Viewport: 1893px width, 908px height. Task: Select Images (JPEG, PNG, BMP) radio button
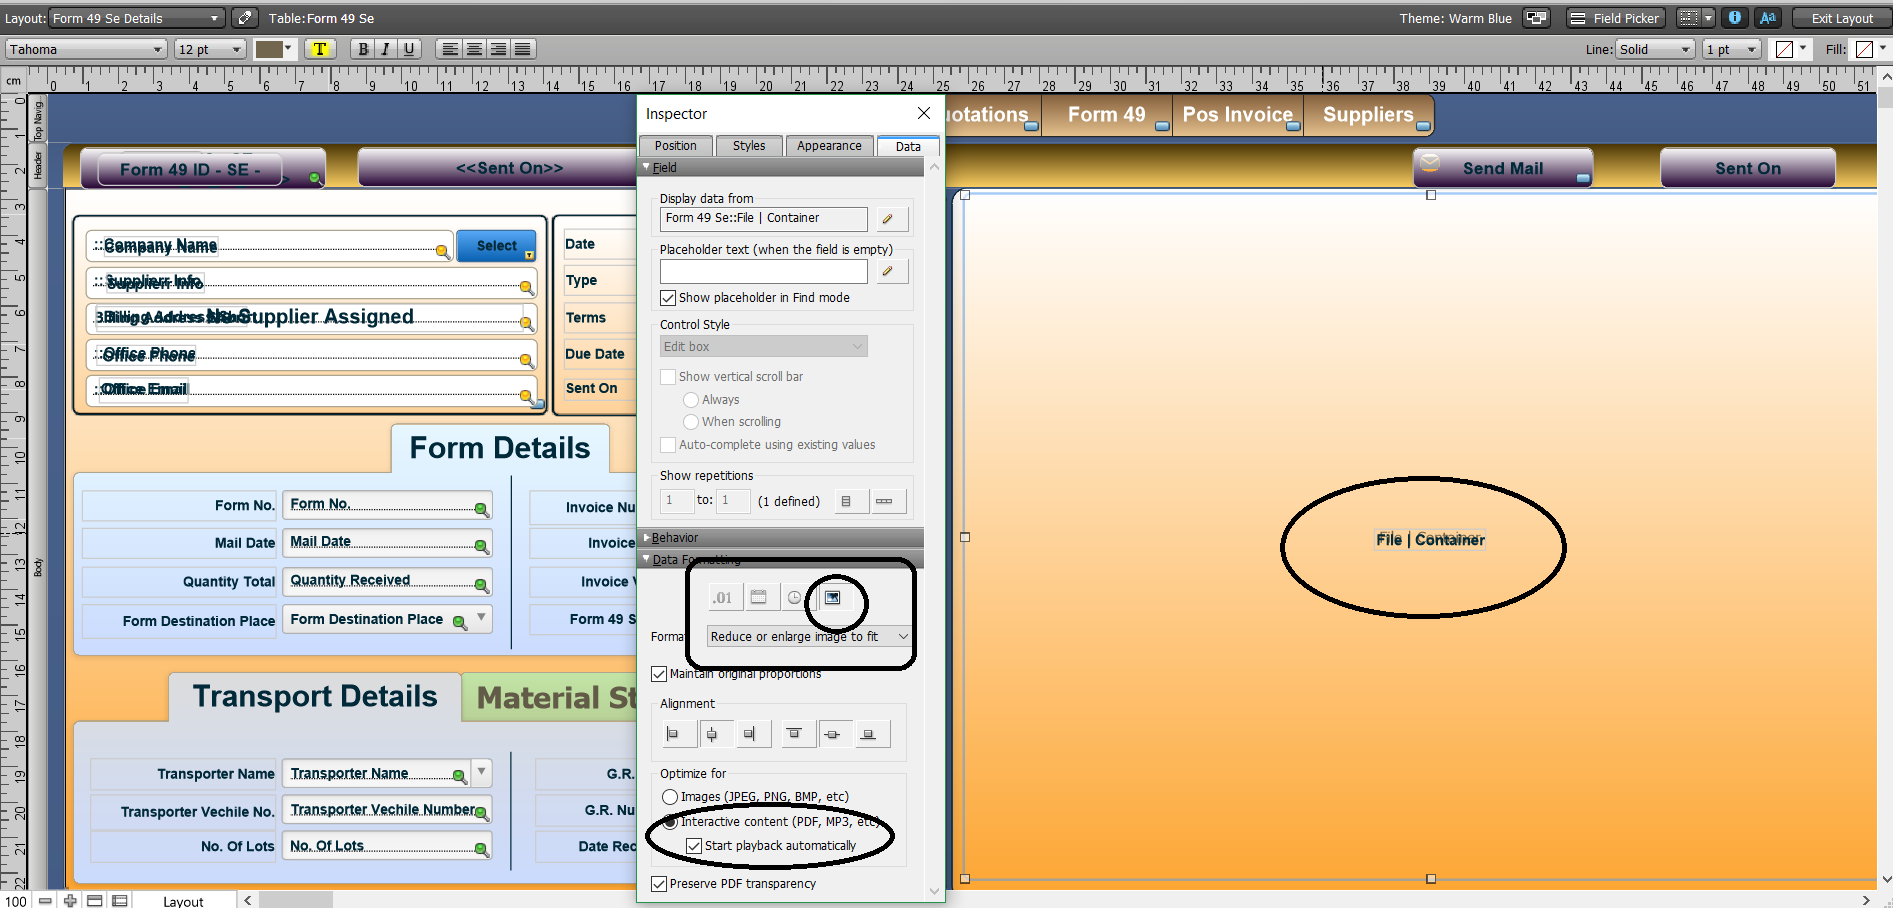point(670,797)
